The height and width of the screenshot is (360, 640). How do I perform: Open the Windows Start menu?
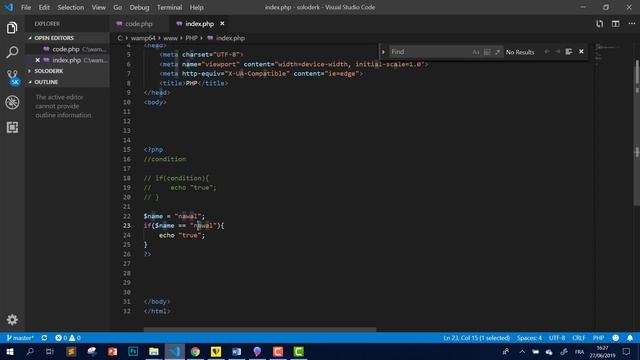tap(9, 351)
